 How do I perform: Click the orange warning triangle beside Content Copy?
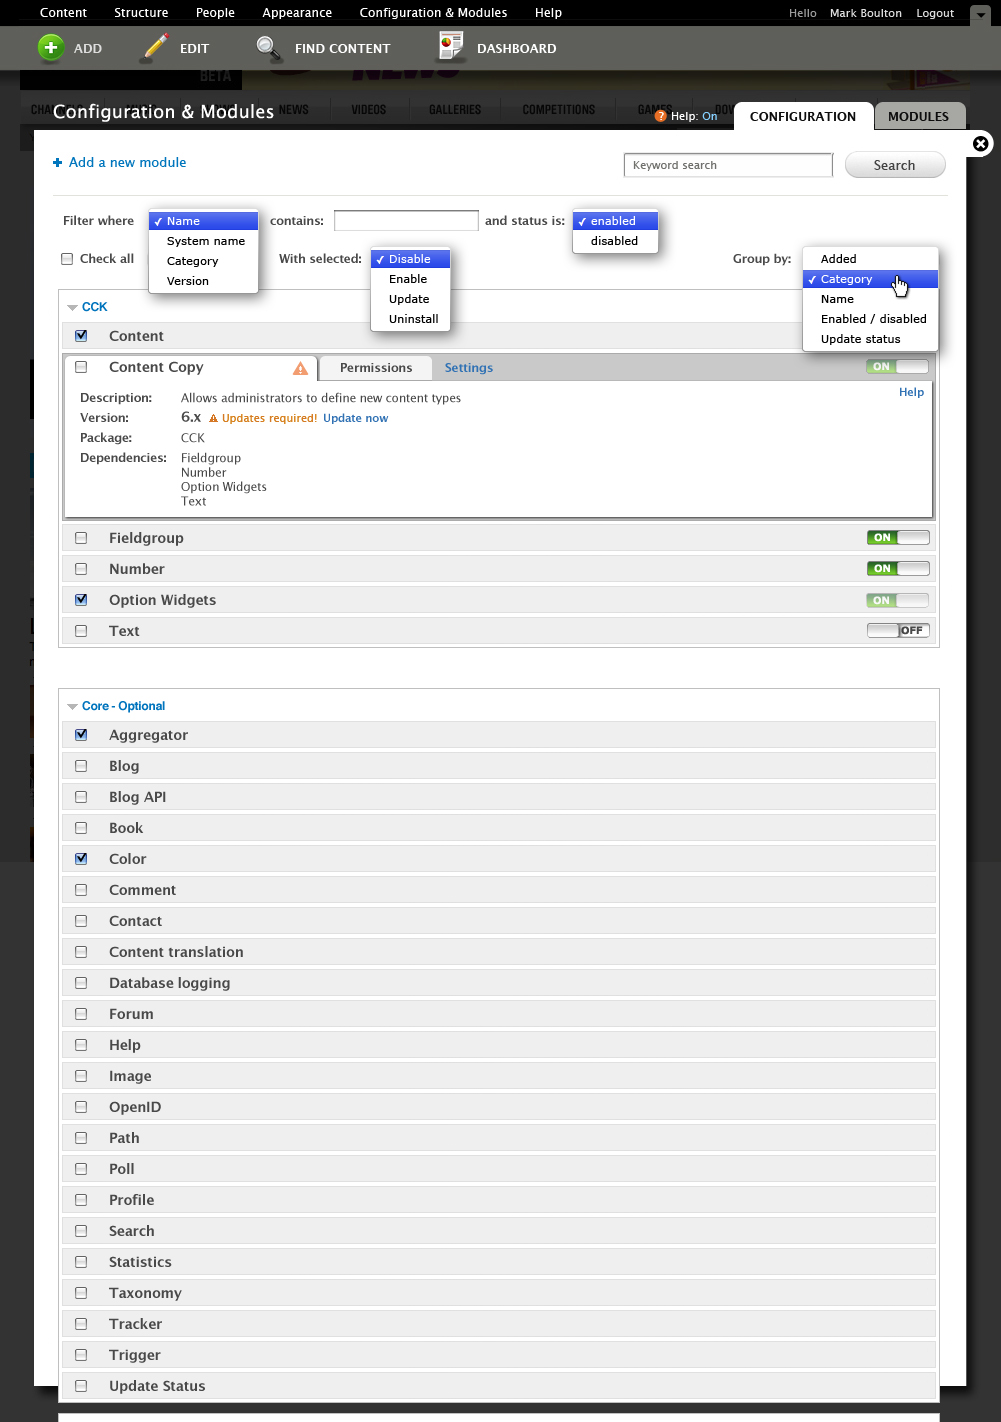(x=300, y=368)
